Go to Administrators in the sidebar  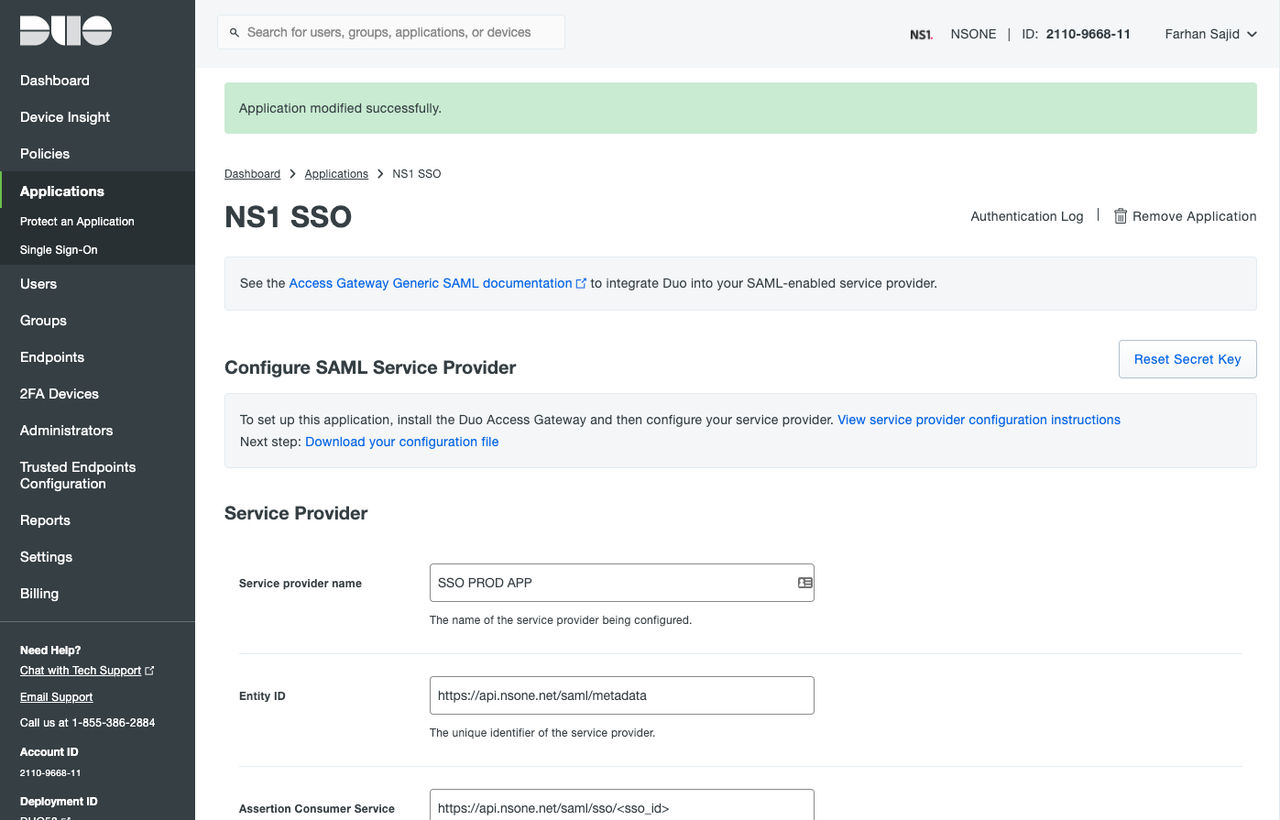pos(66,431)
